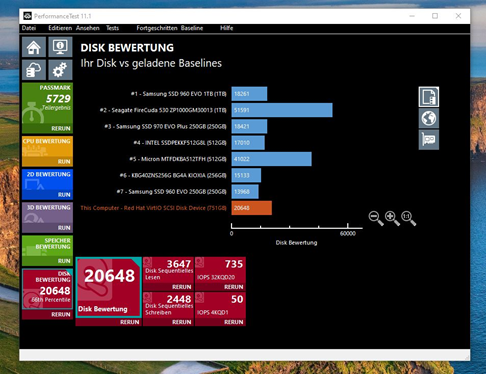Click the 'DISK BEWERTUNG' heading
The height and width of the screenshot is (374, 486).
coord(127,48)
